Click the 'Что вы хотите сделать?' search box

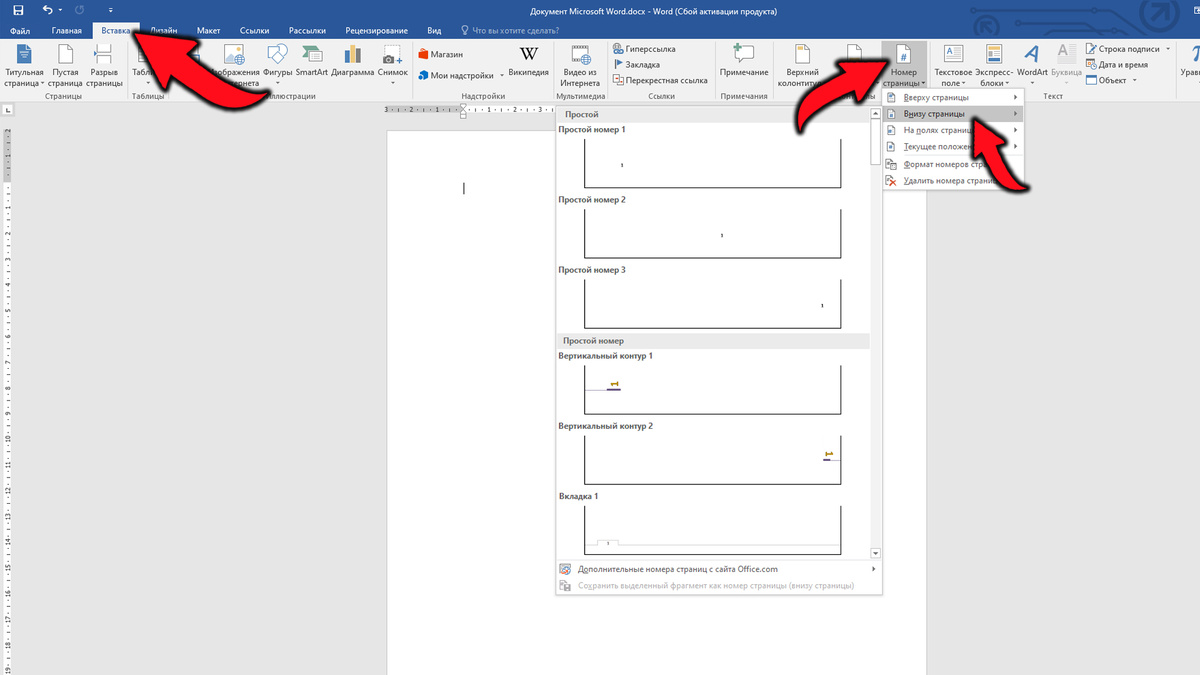point(515,31)
